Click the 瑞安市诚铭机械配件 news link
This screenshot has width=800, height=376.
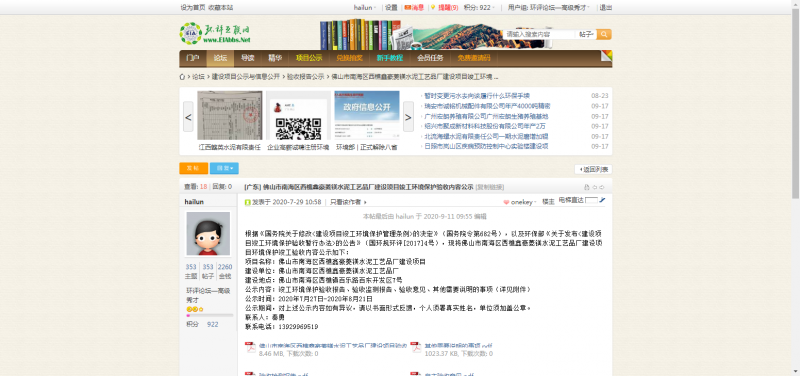[487, 106]
